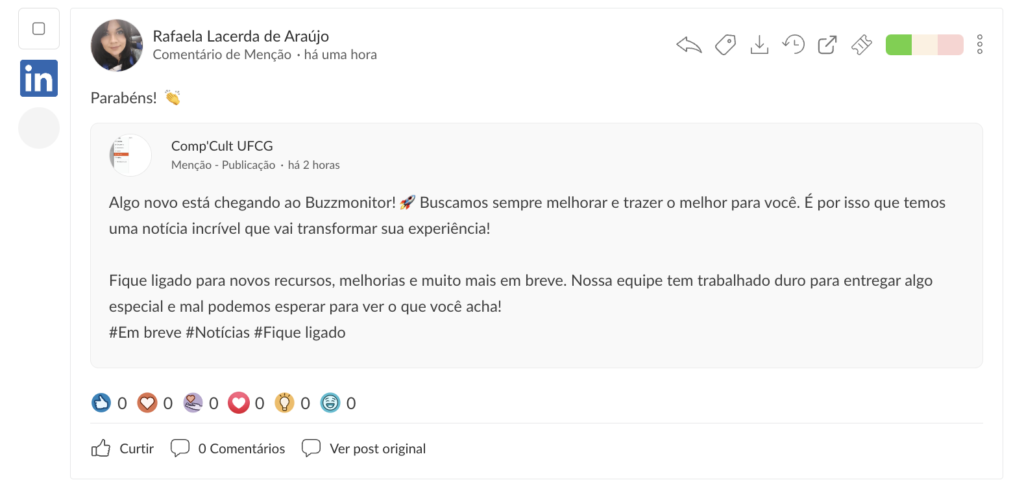Click the download icon
Image resolution: width=1024 pixels, height=491 pixels.
point(759,45)
